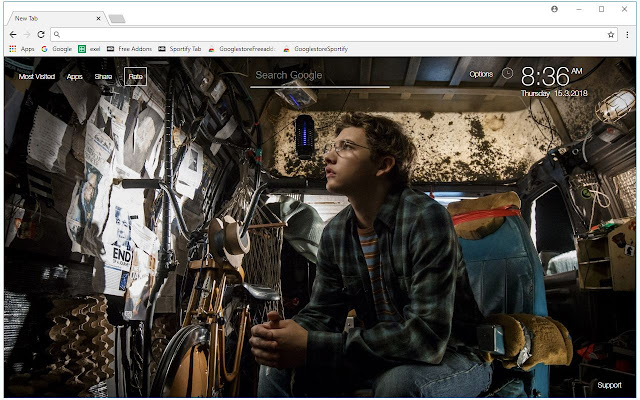Open a new browser tab button
640x400 pixels.
[117, 19]
